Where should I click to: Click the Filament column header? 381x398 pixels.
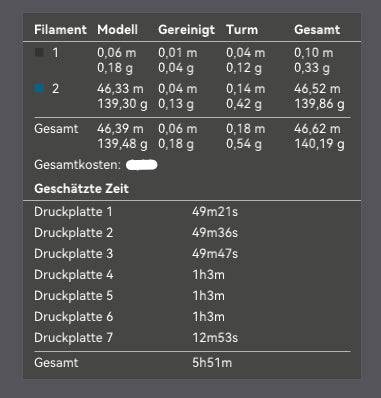[60, 29]
